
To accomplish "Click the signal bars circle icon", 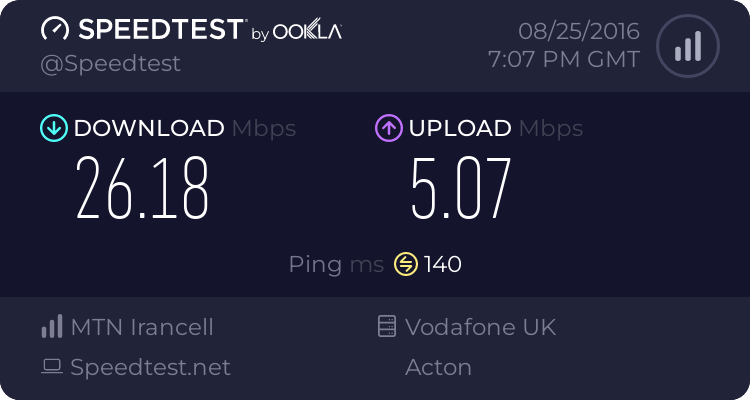I will point(686,46).
